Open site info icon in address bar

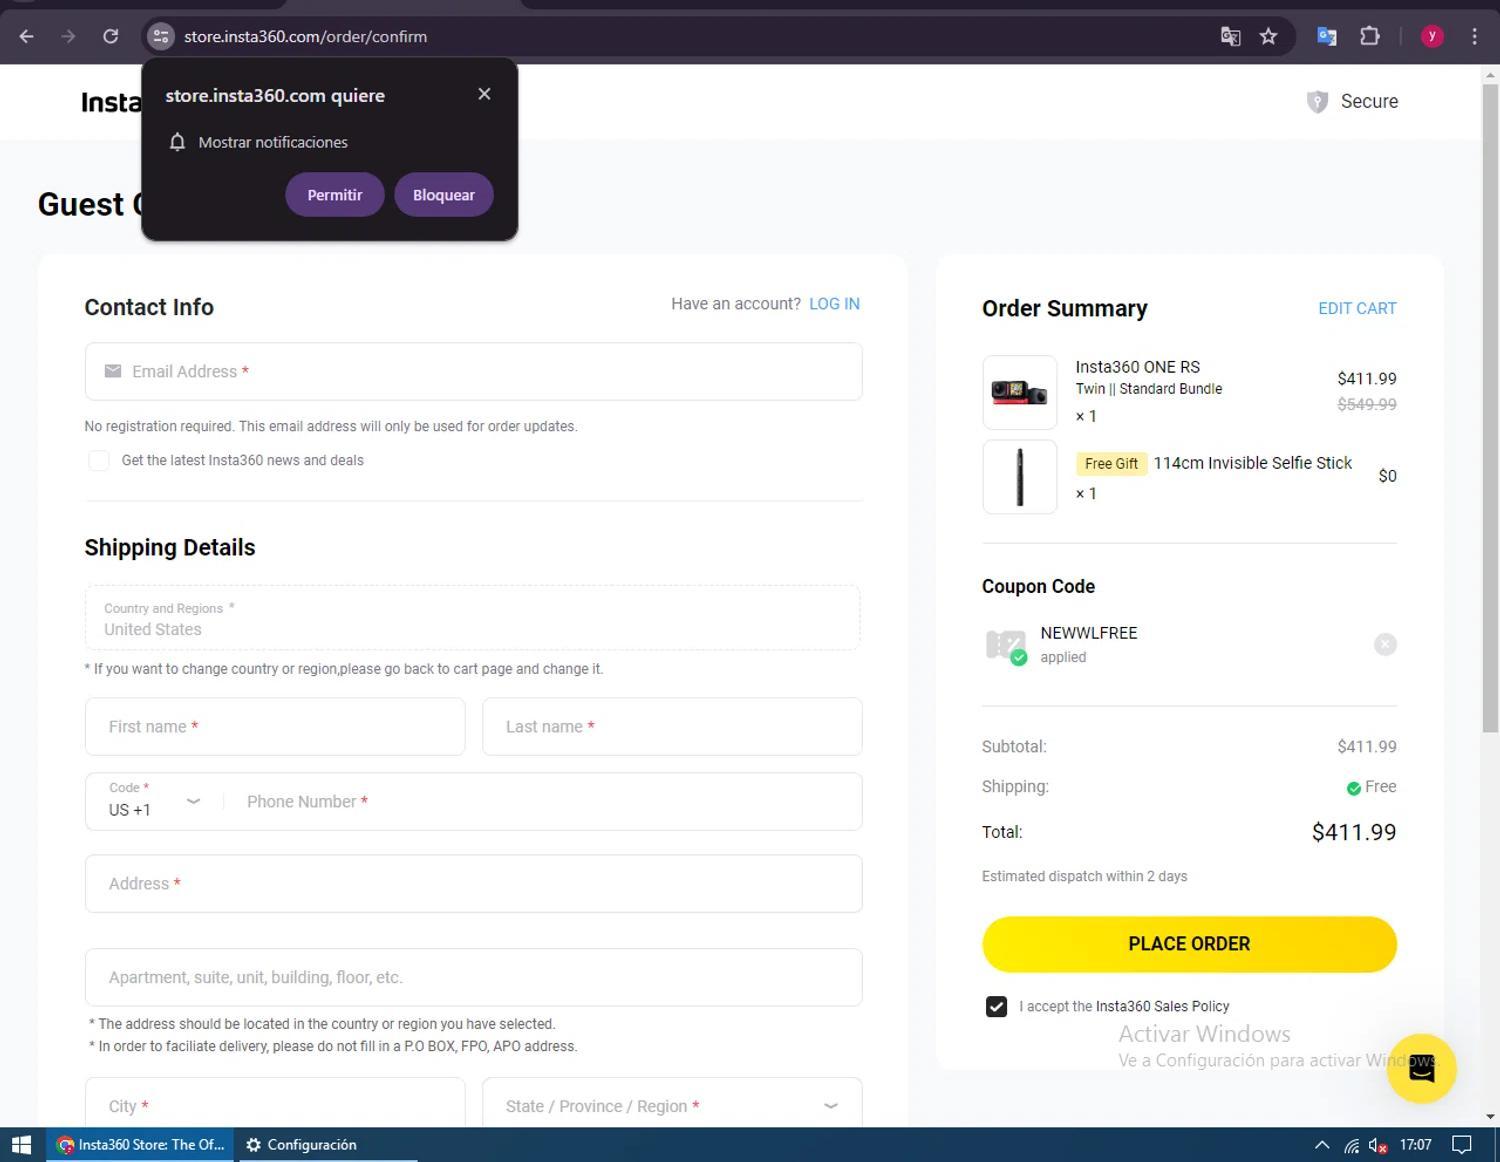[x=160, y=37]
